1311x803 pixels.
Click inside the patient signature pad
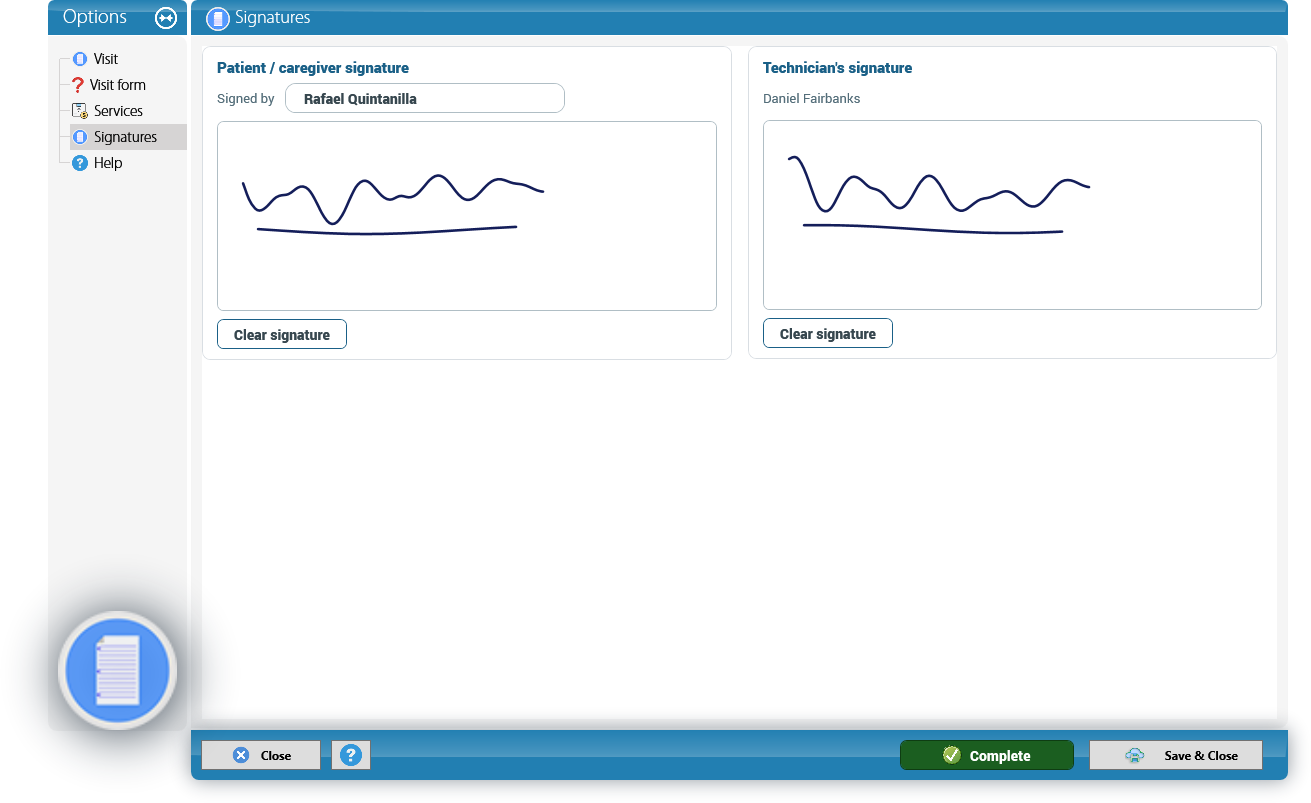[x=467, y=216]
